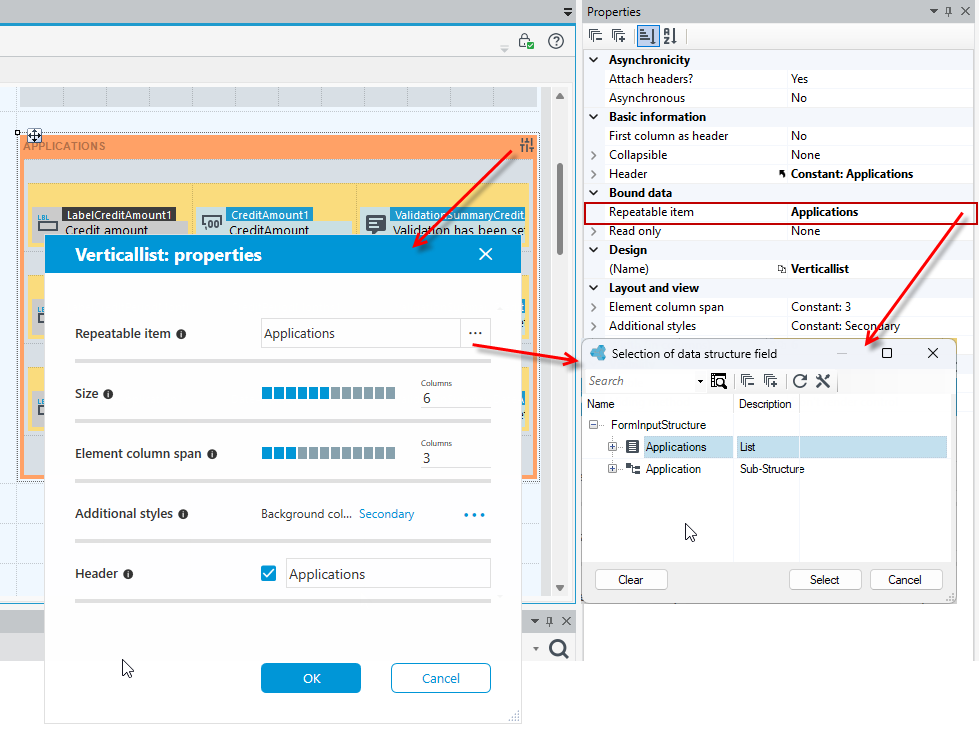This screenshot has width=979, height=748.
Task: Switch Properties panel to categorized view
Action: (647, 36)
